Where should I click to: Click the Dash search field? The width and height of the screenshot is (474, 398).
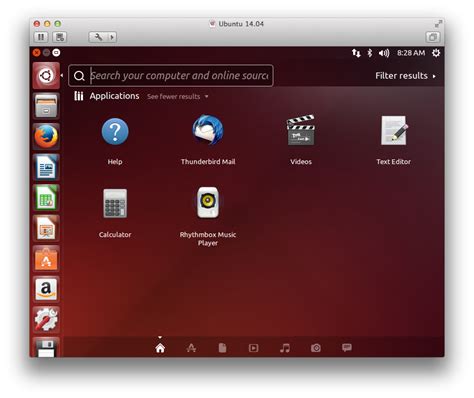pyautogui.click(x=171, y=76)
